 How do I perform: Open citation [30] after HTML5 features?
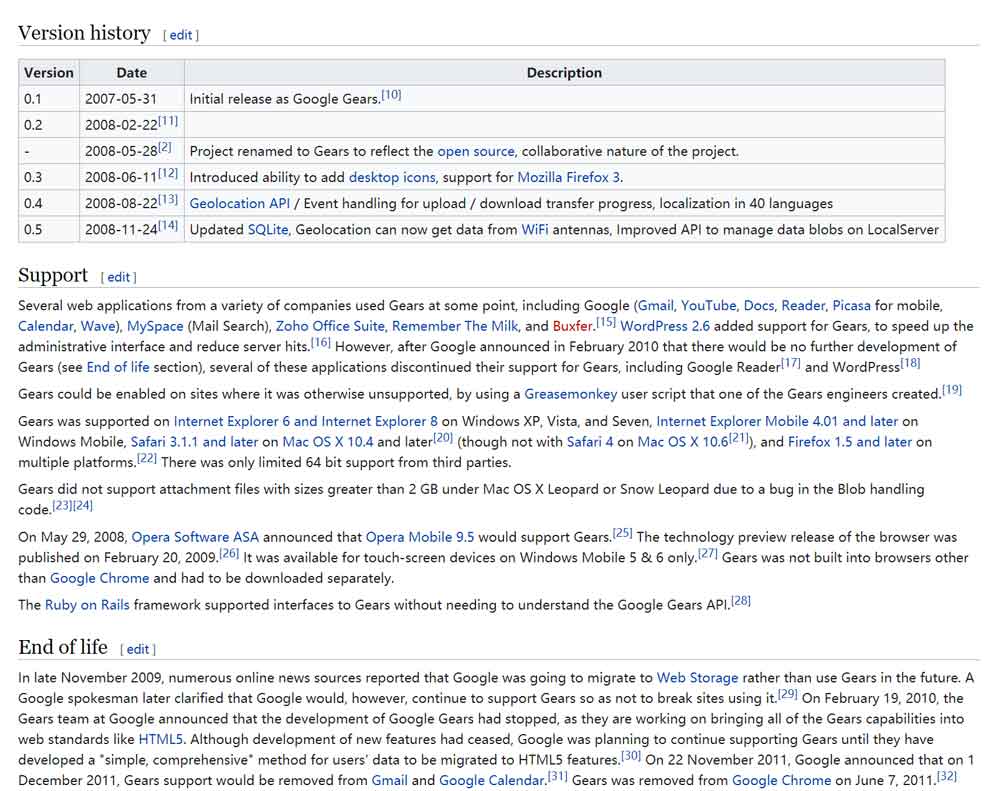[x=631, y=756]
